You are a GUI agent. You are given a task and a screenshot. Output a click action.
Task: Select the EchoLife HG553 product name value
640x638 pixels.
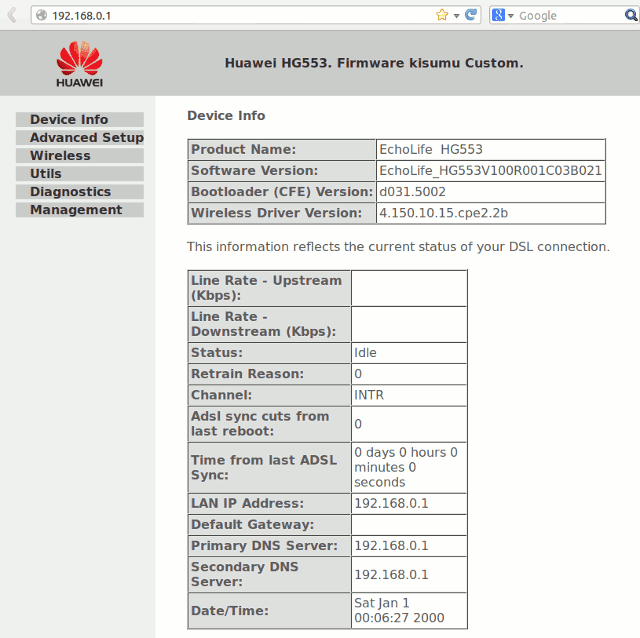pos(431,149)
